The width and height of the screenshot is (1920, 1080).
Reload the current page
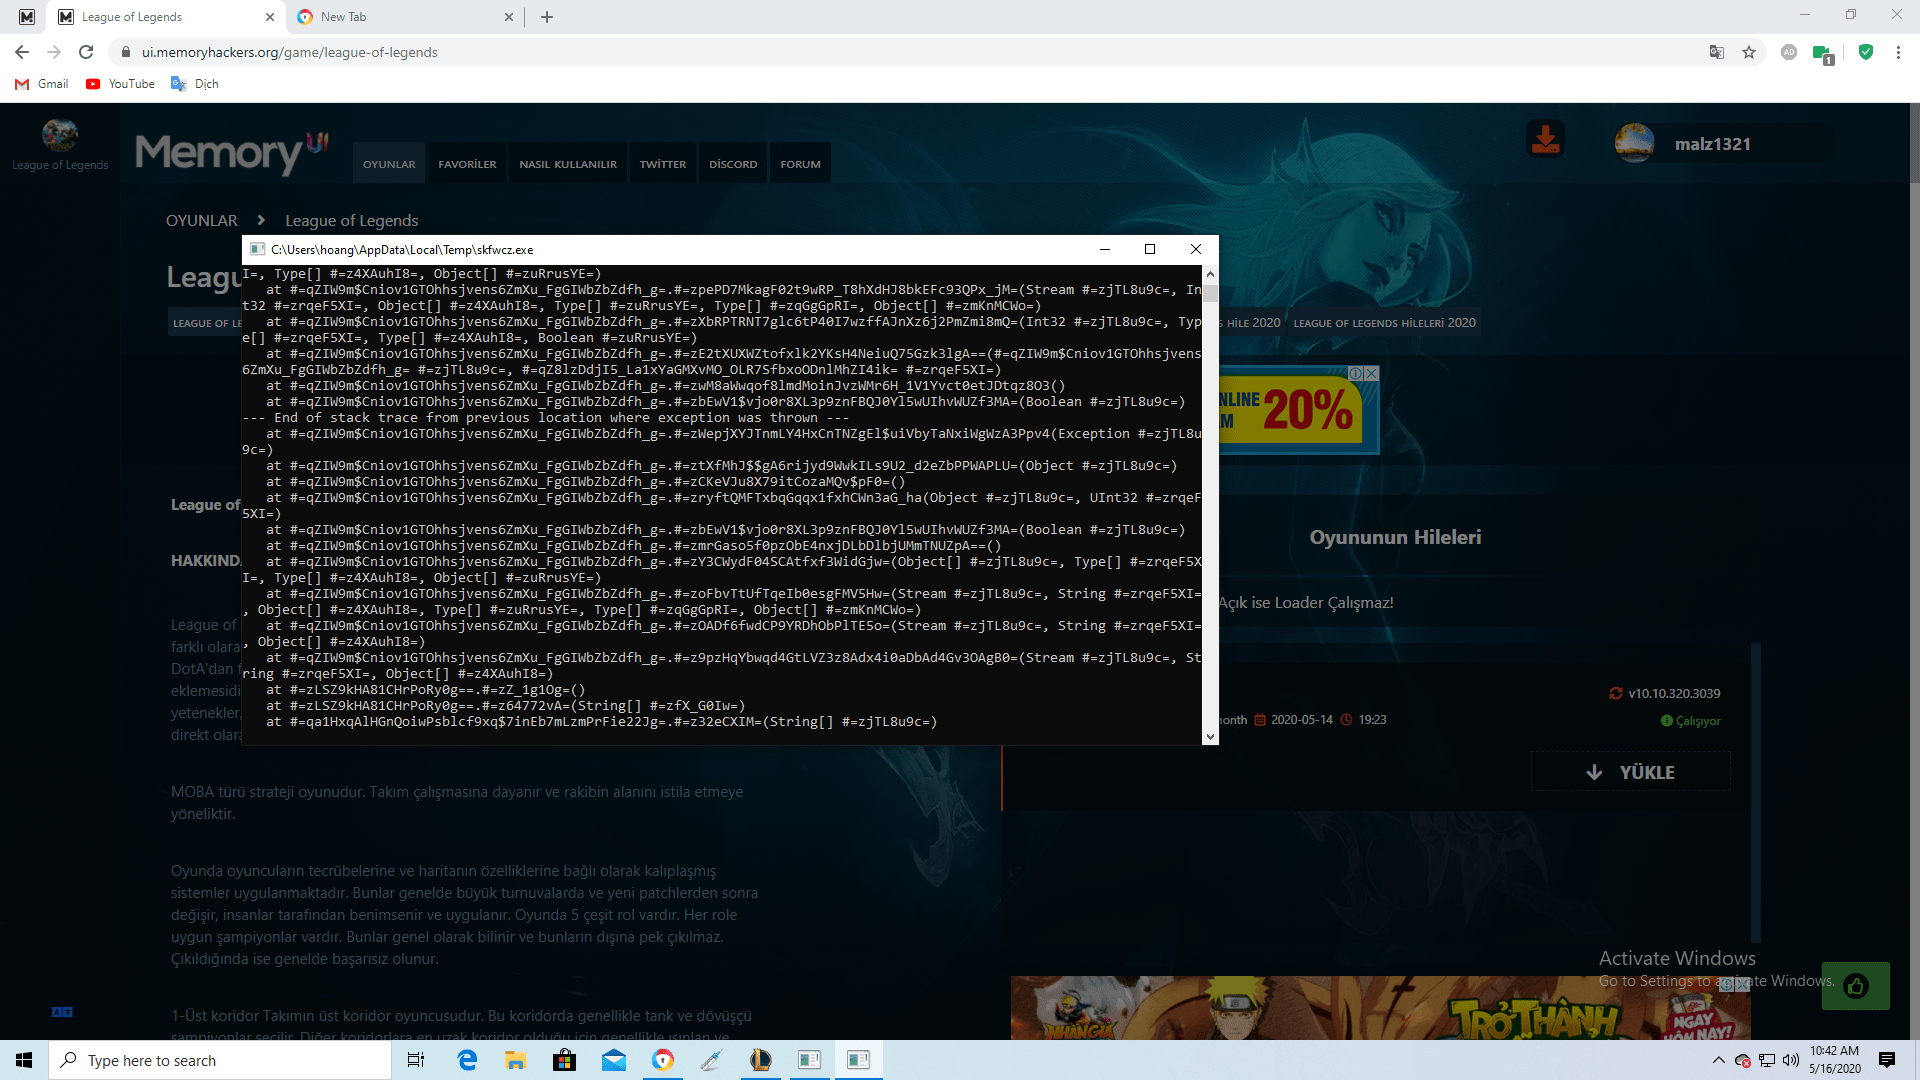(x=86, y=52)
